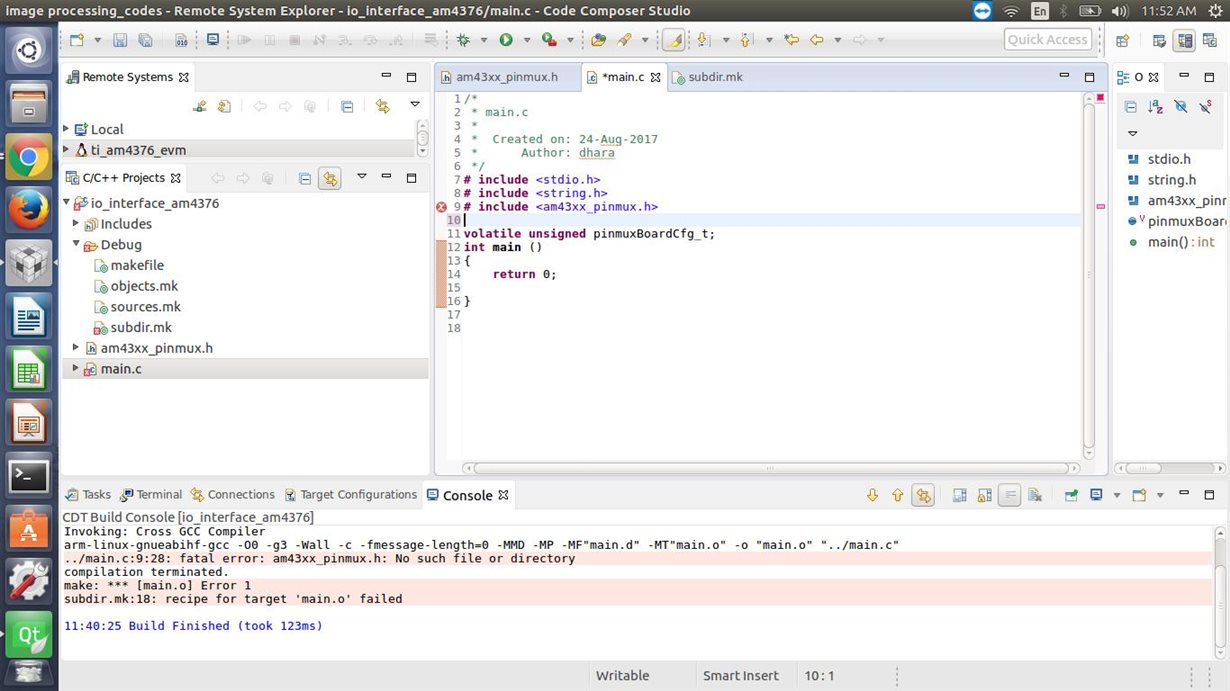Click the Sort alphabetically icon in Outline
The width and height of the screenshot is (1230, 691).
pyautogui.click(x=1155, y=107)
